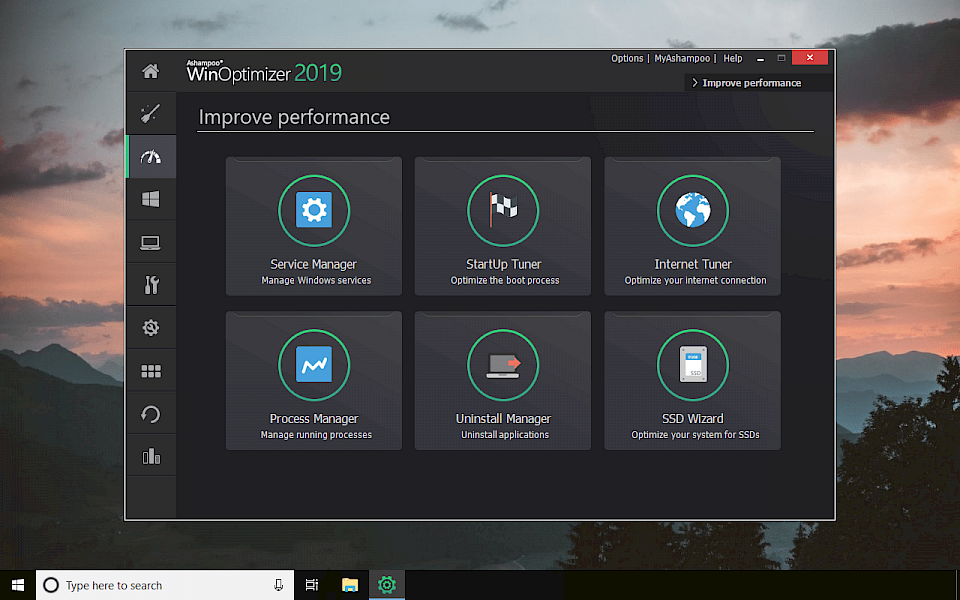Screen dimensions: 960x600
Task: Show all modules via the grid icon
Action: coord(151,371)
